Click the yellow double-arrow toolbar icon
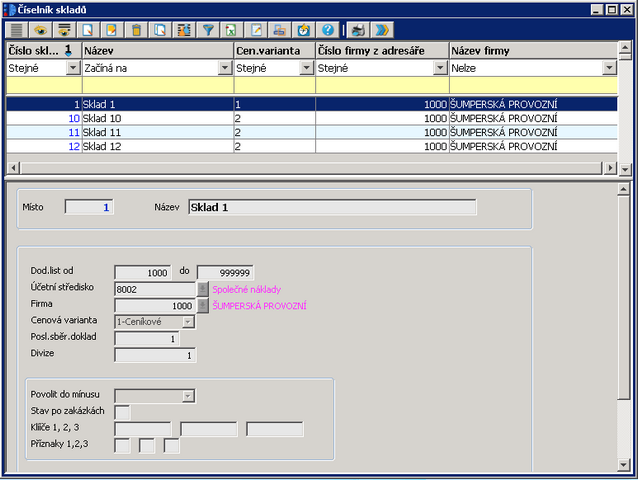This screenshot has width=638, height=480. click(x=381, y=30)
